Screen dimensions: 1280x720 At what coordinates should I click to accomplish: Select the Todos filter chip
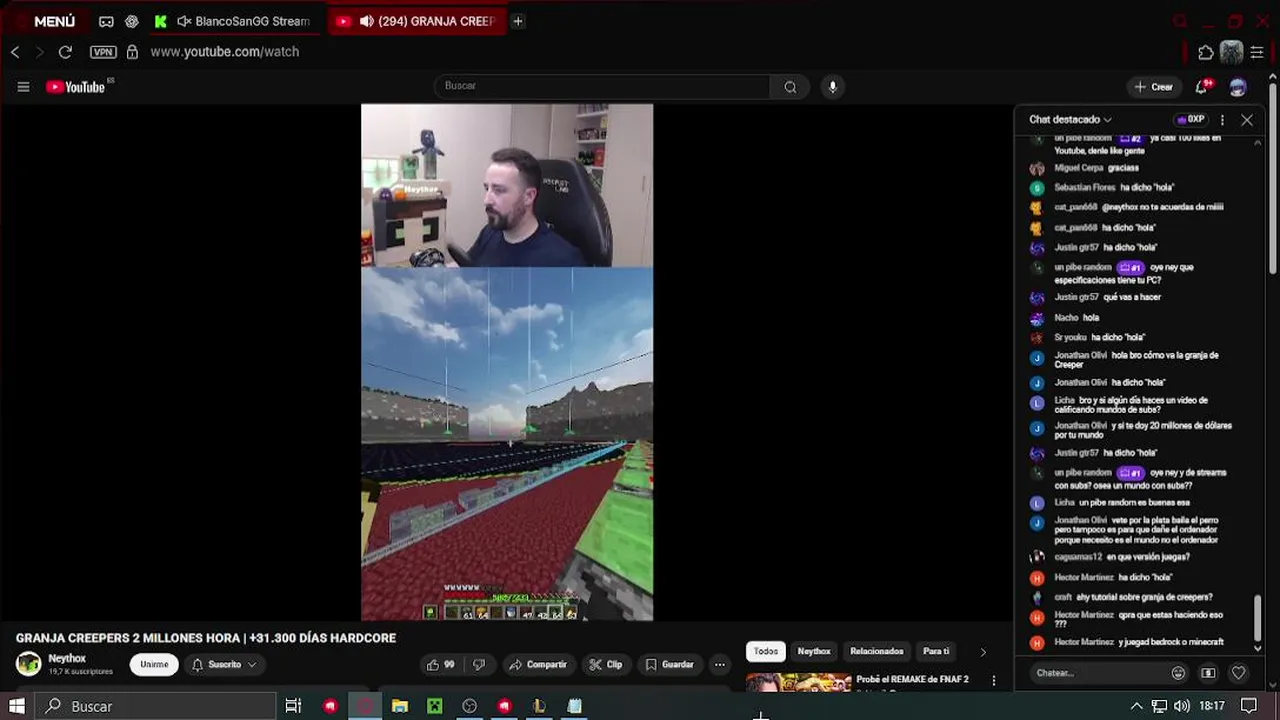pos(766,651)
